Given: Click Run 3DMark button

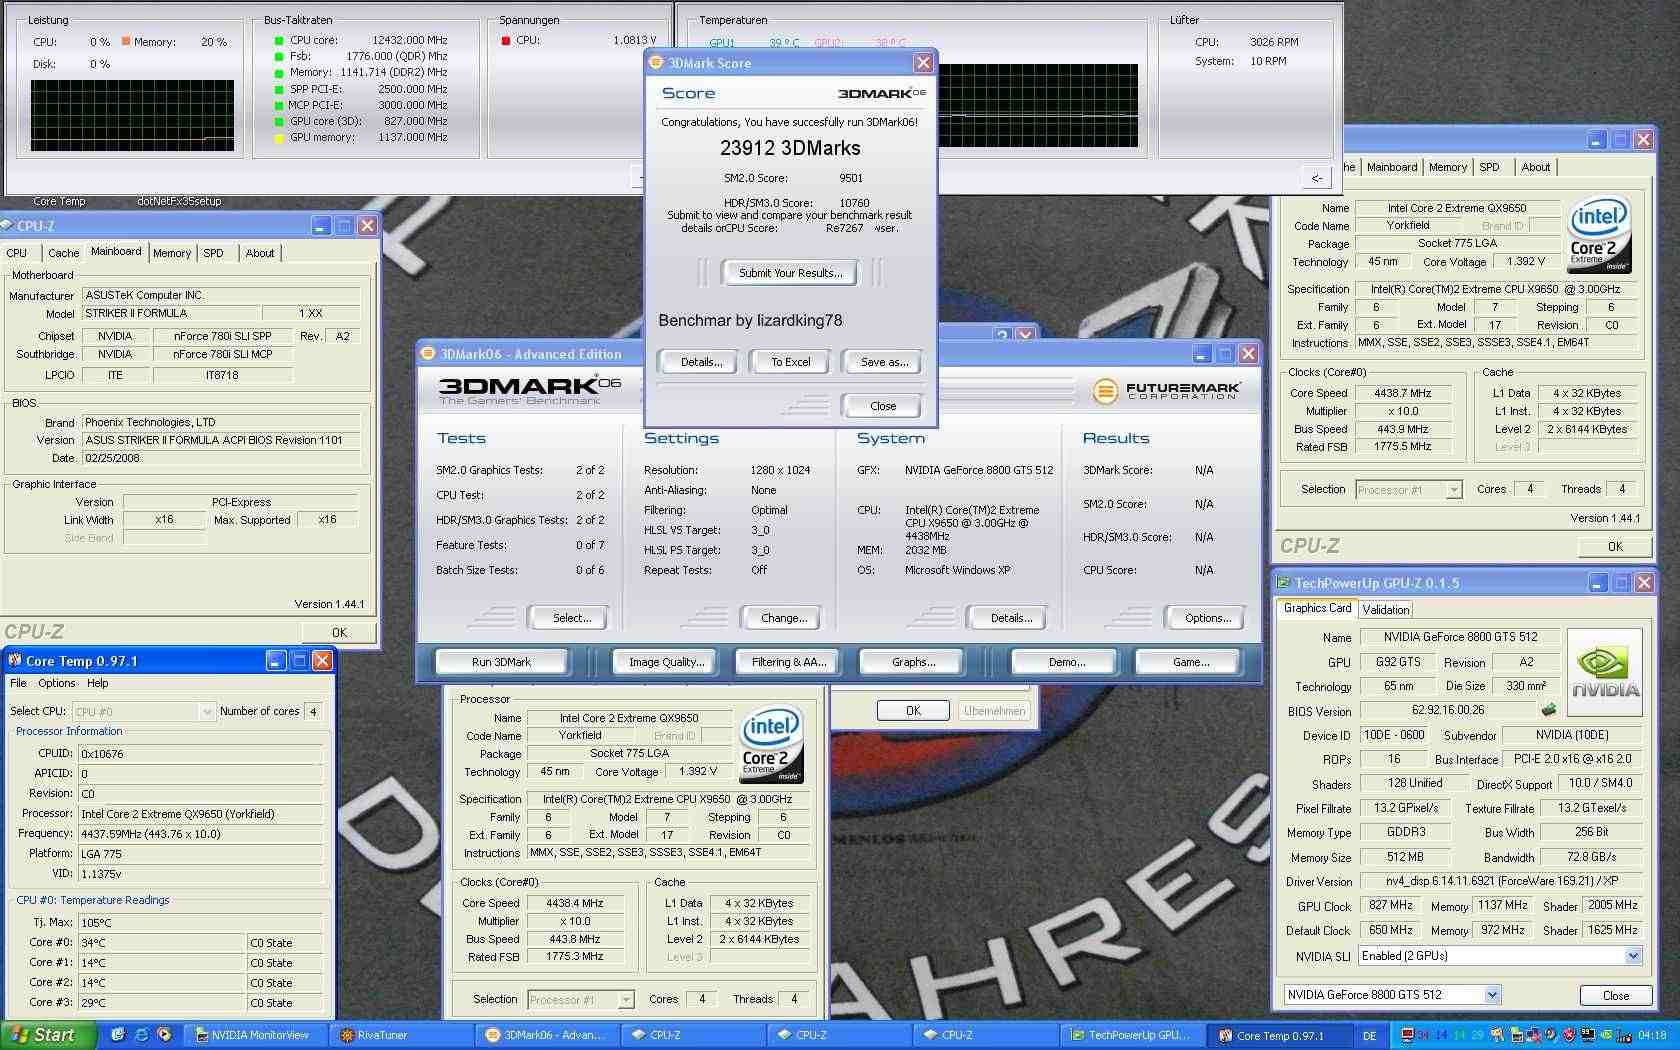Looking at the screenshot, I should 501,662.
